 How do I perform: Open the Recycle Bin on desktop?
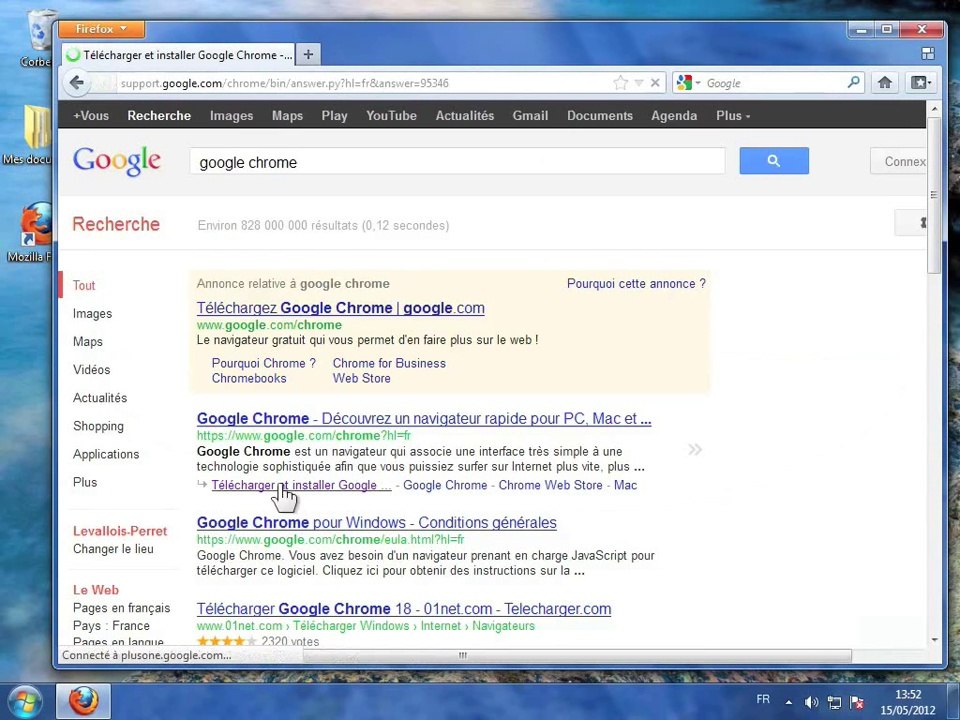pyautogui.click(x=38, y=37)
